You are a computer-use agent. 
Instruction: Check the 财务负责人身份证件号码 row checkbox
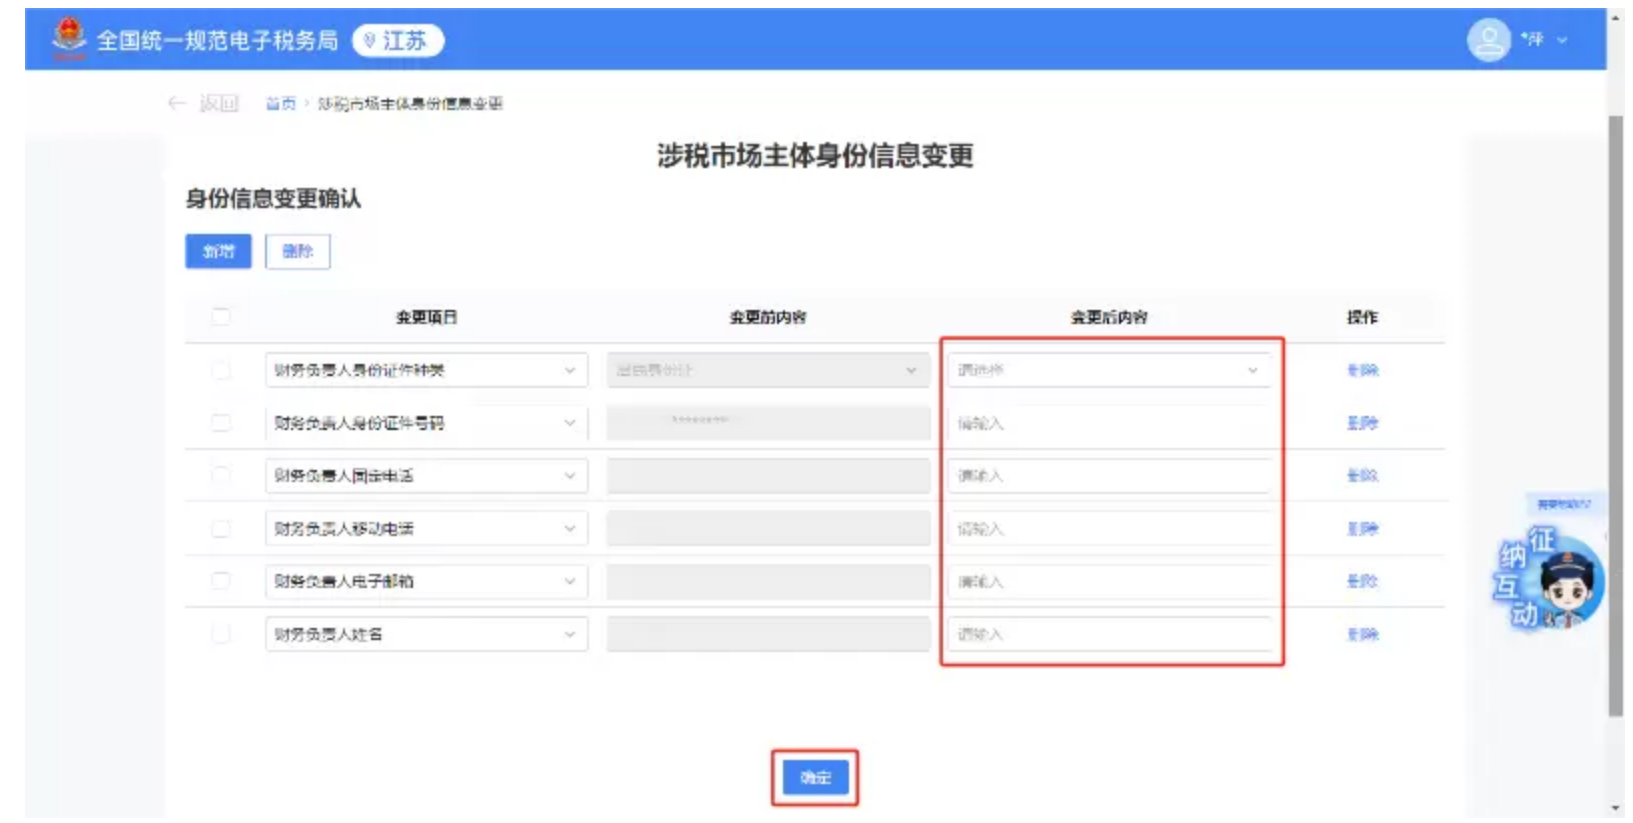pos(221,423)
